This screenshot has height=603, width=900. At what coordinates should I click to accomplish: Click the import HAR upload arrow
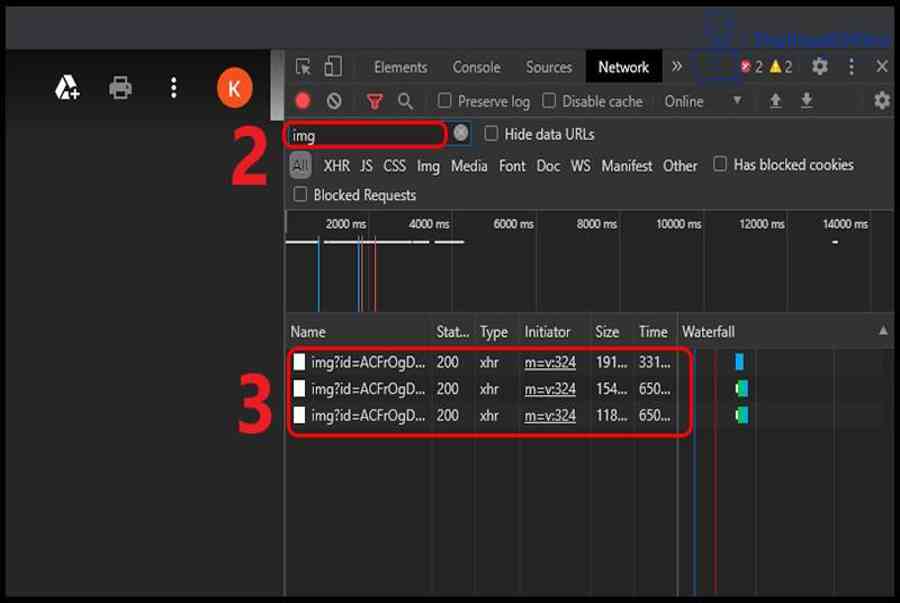tap(775, 101)
